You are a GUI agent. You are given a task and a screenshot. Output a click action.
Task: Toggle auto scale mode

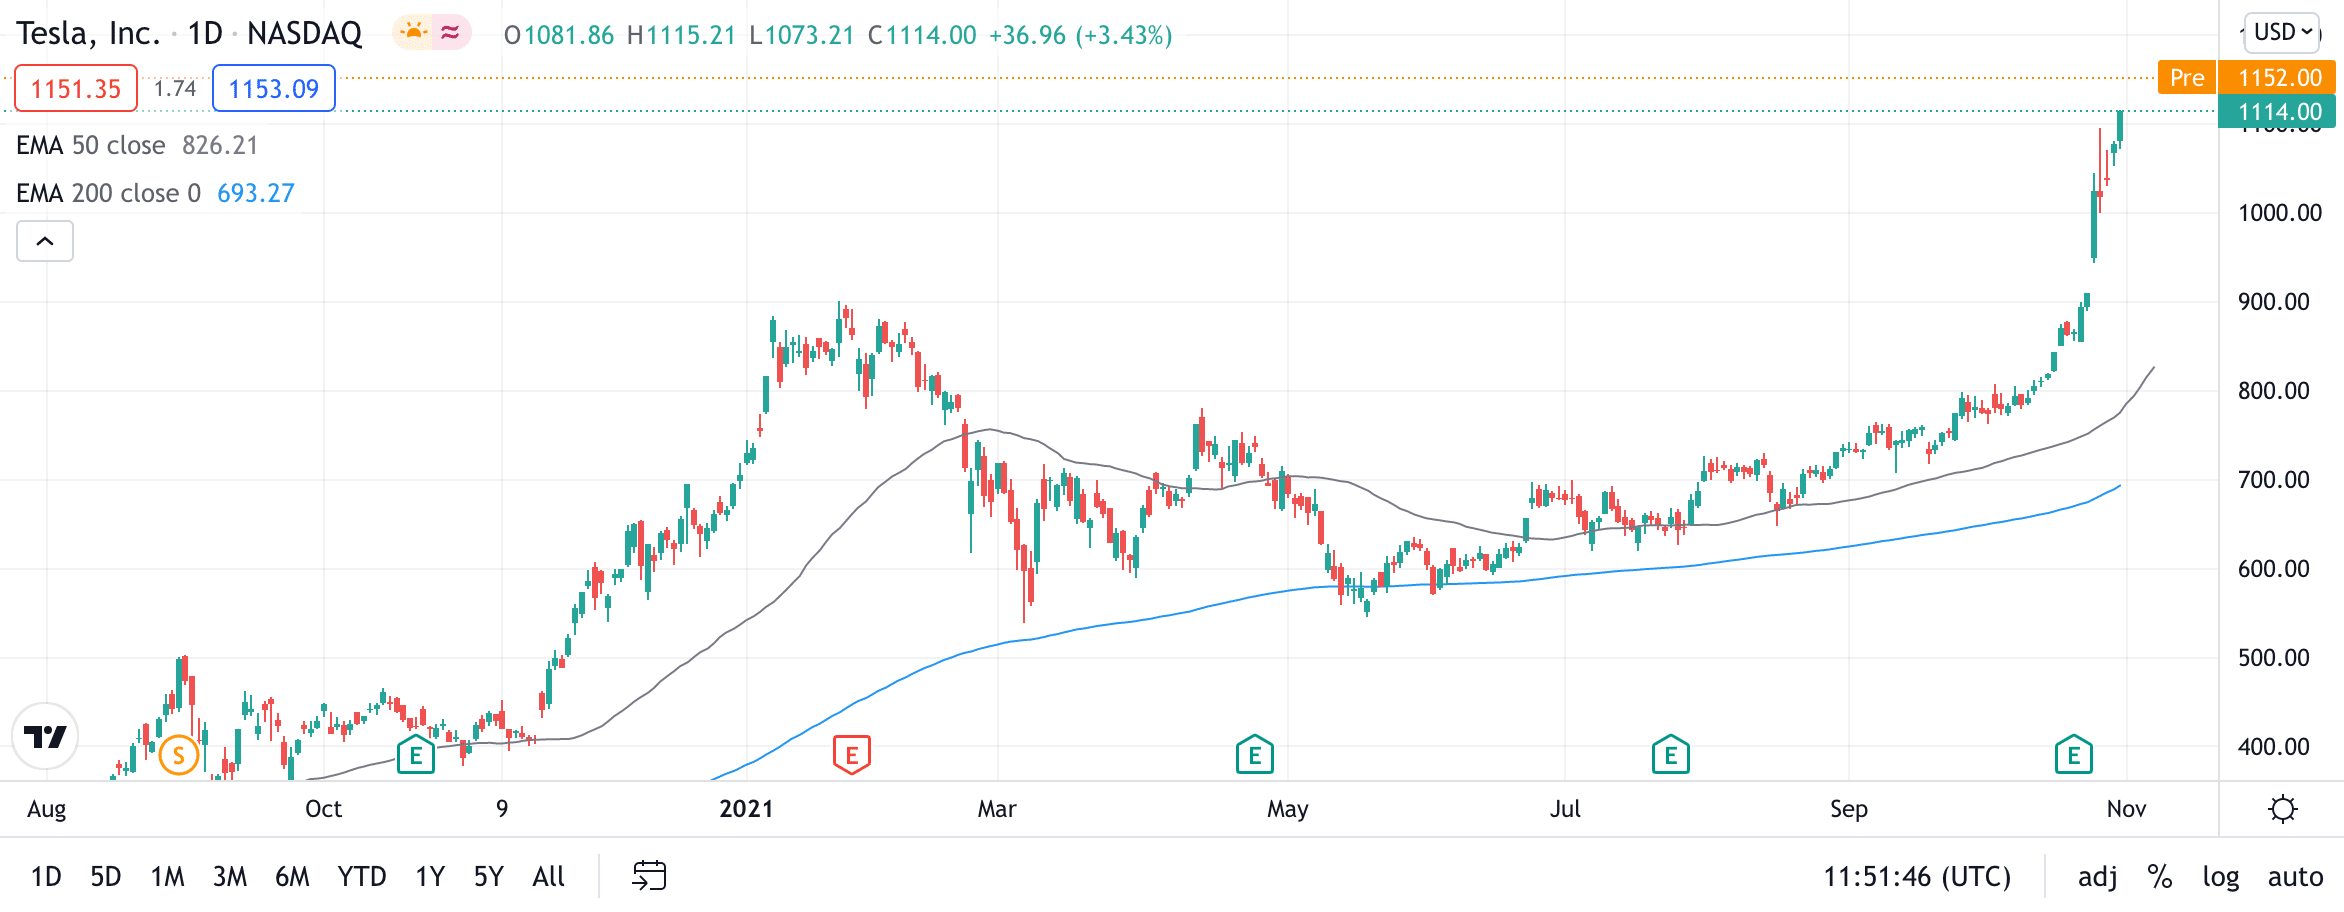2295,877
